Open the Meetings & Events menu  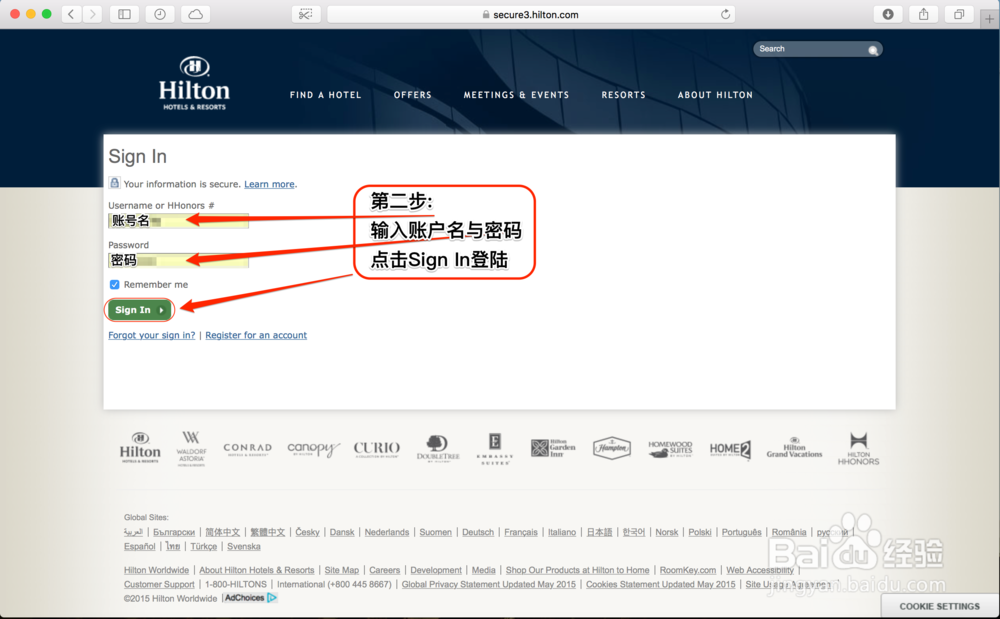pos(516,95)
